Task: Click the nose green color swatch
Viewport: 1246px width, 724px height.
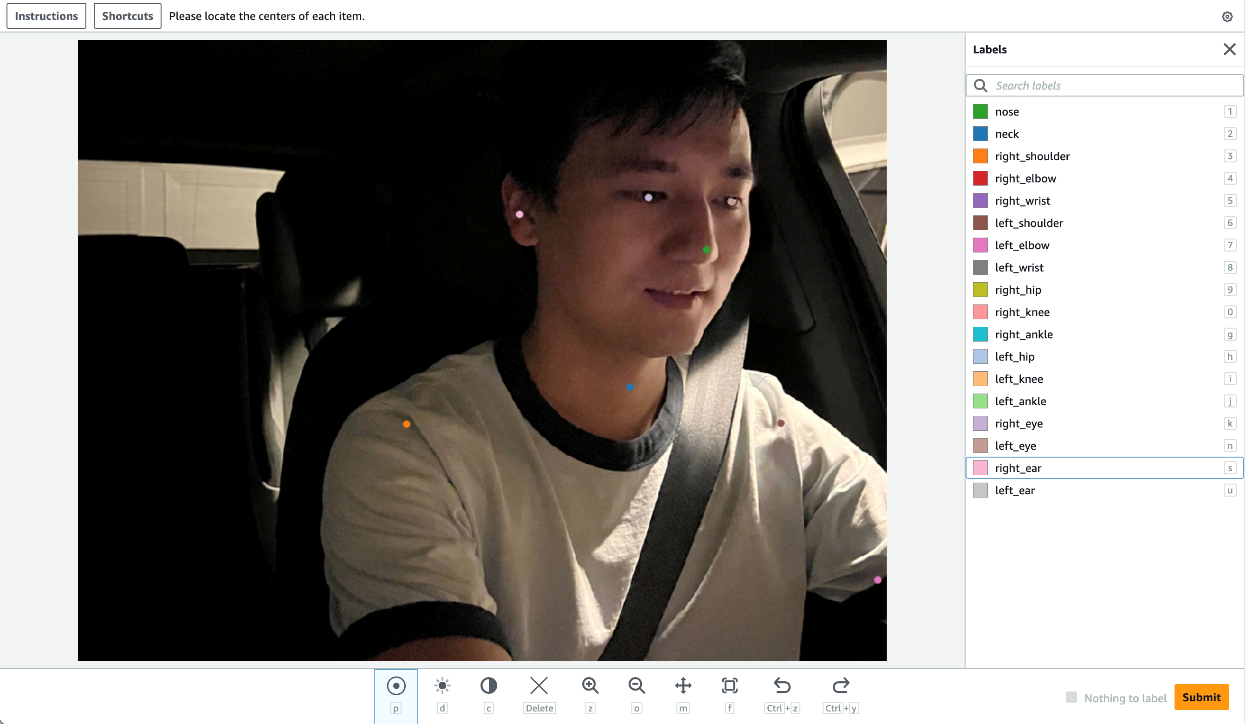Action: tap(980, 112)
